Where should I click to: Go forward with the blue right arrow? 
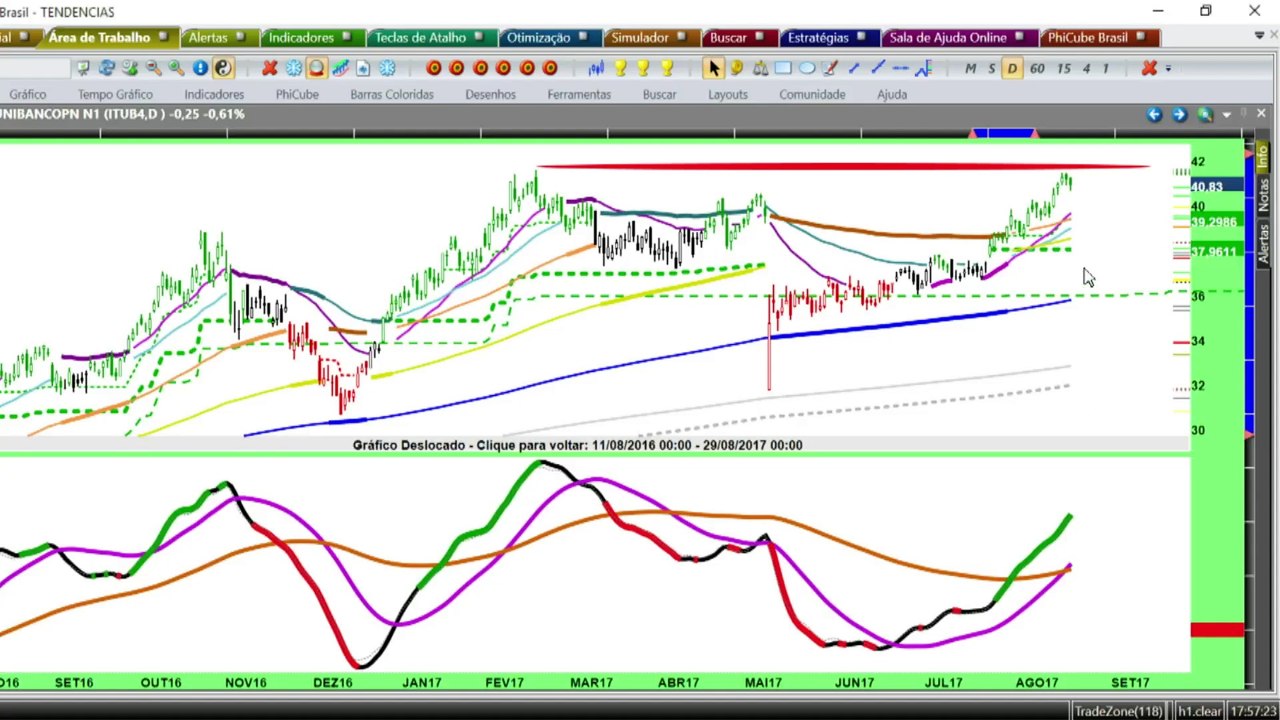click(x=1179, y=114)
